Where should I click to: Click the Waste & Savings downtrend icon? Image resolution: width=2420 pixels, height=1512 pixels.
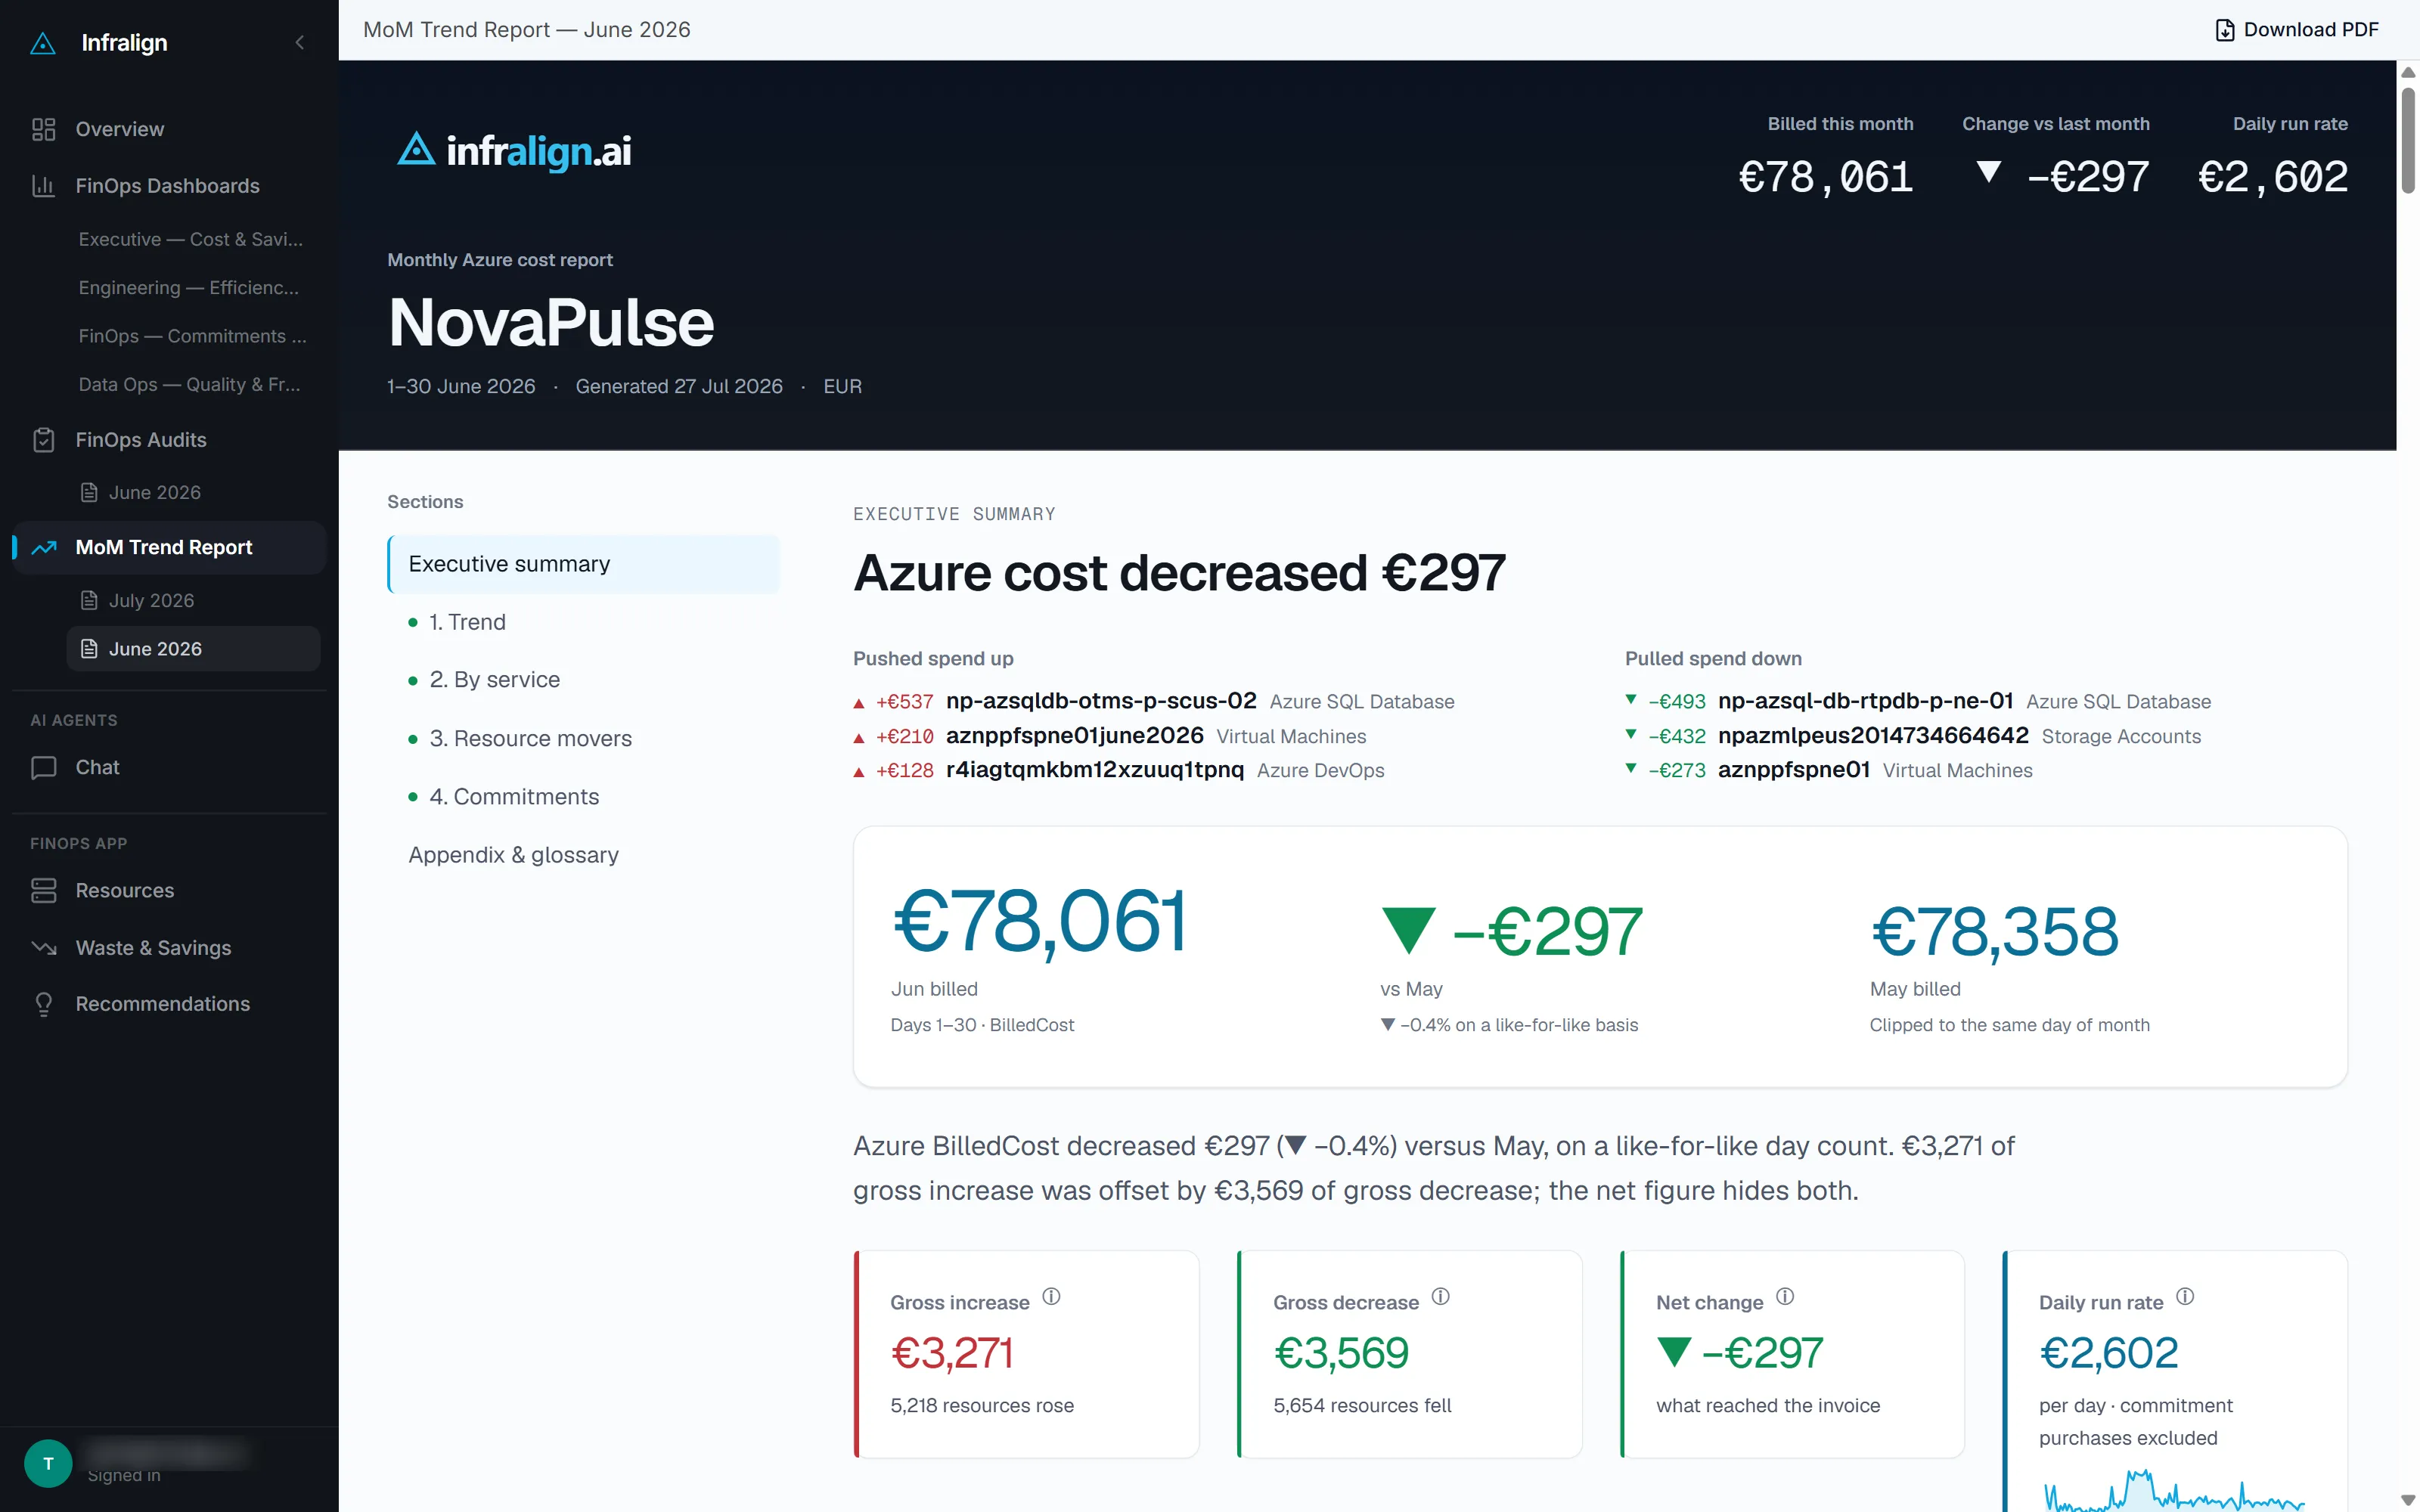coord(43,947)
